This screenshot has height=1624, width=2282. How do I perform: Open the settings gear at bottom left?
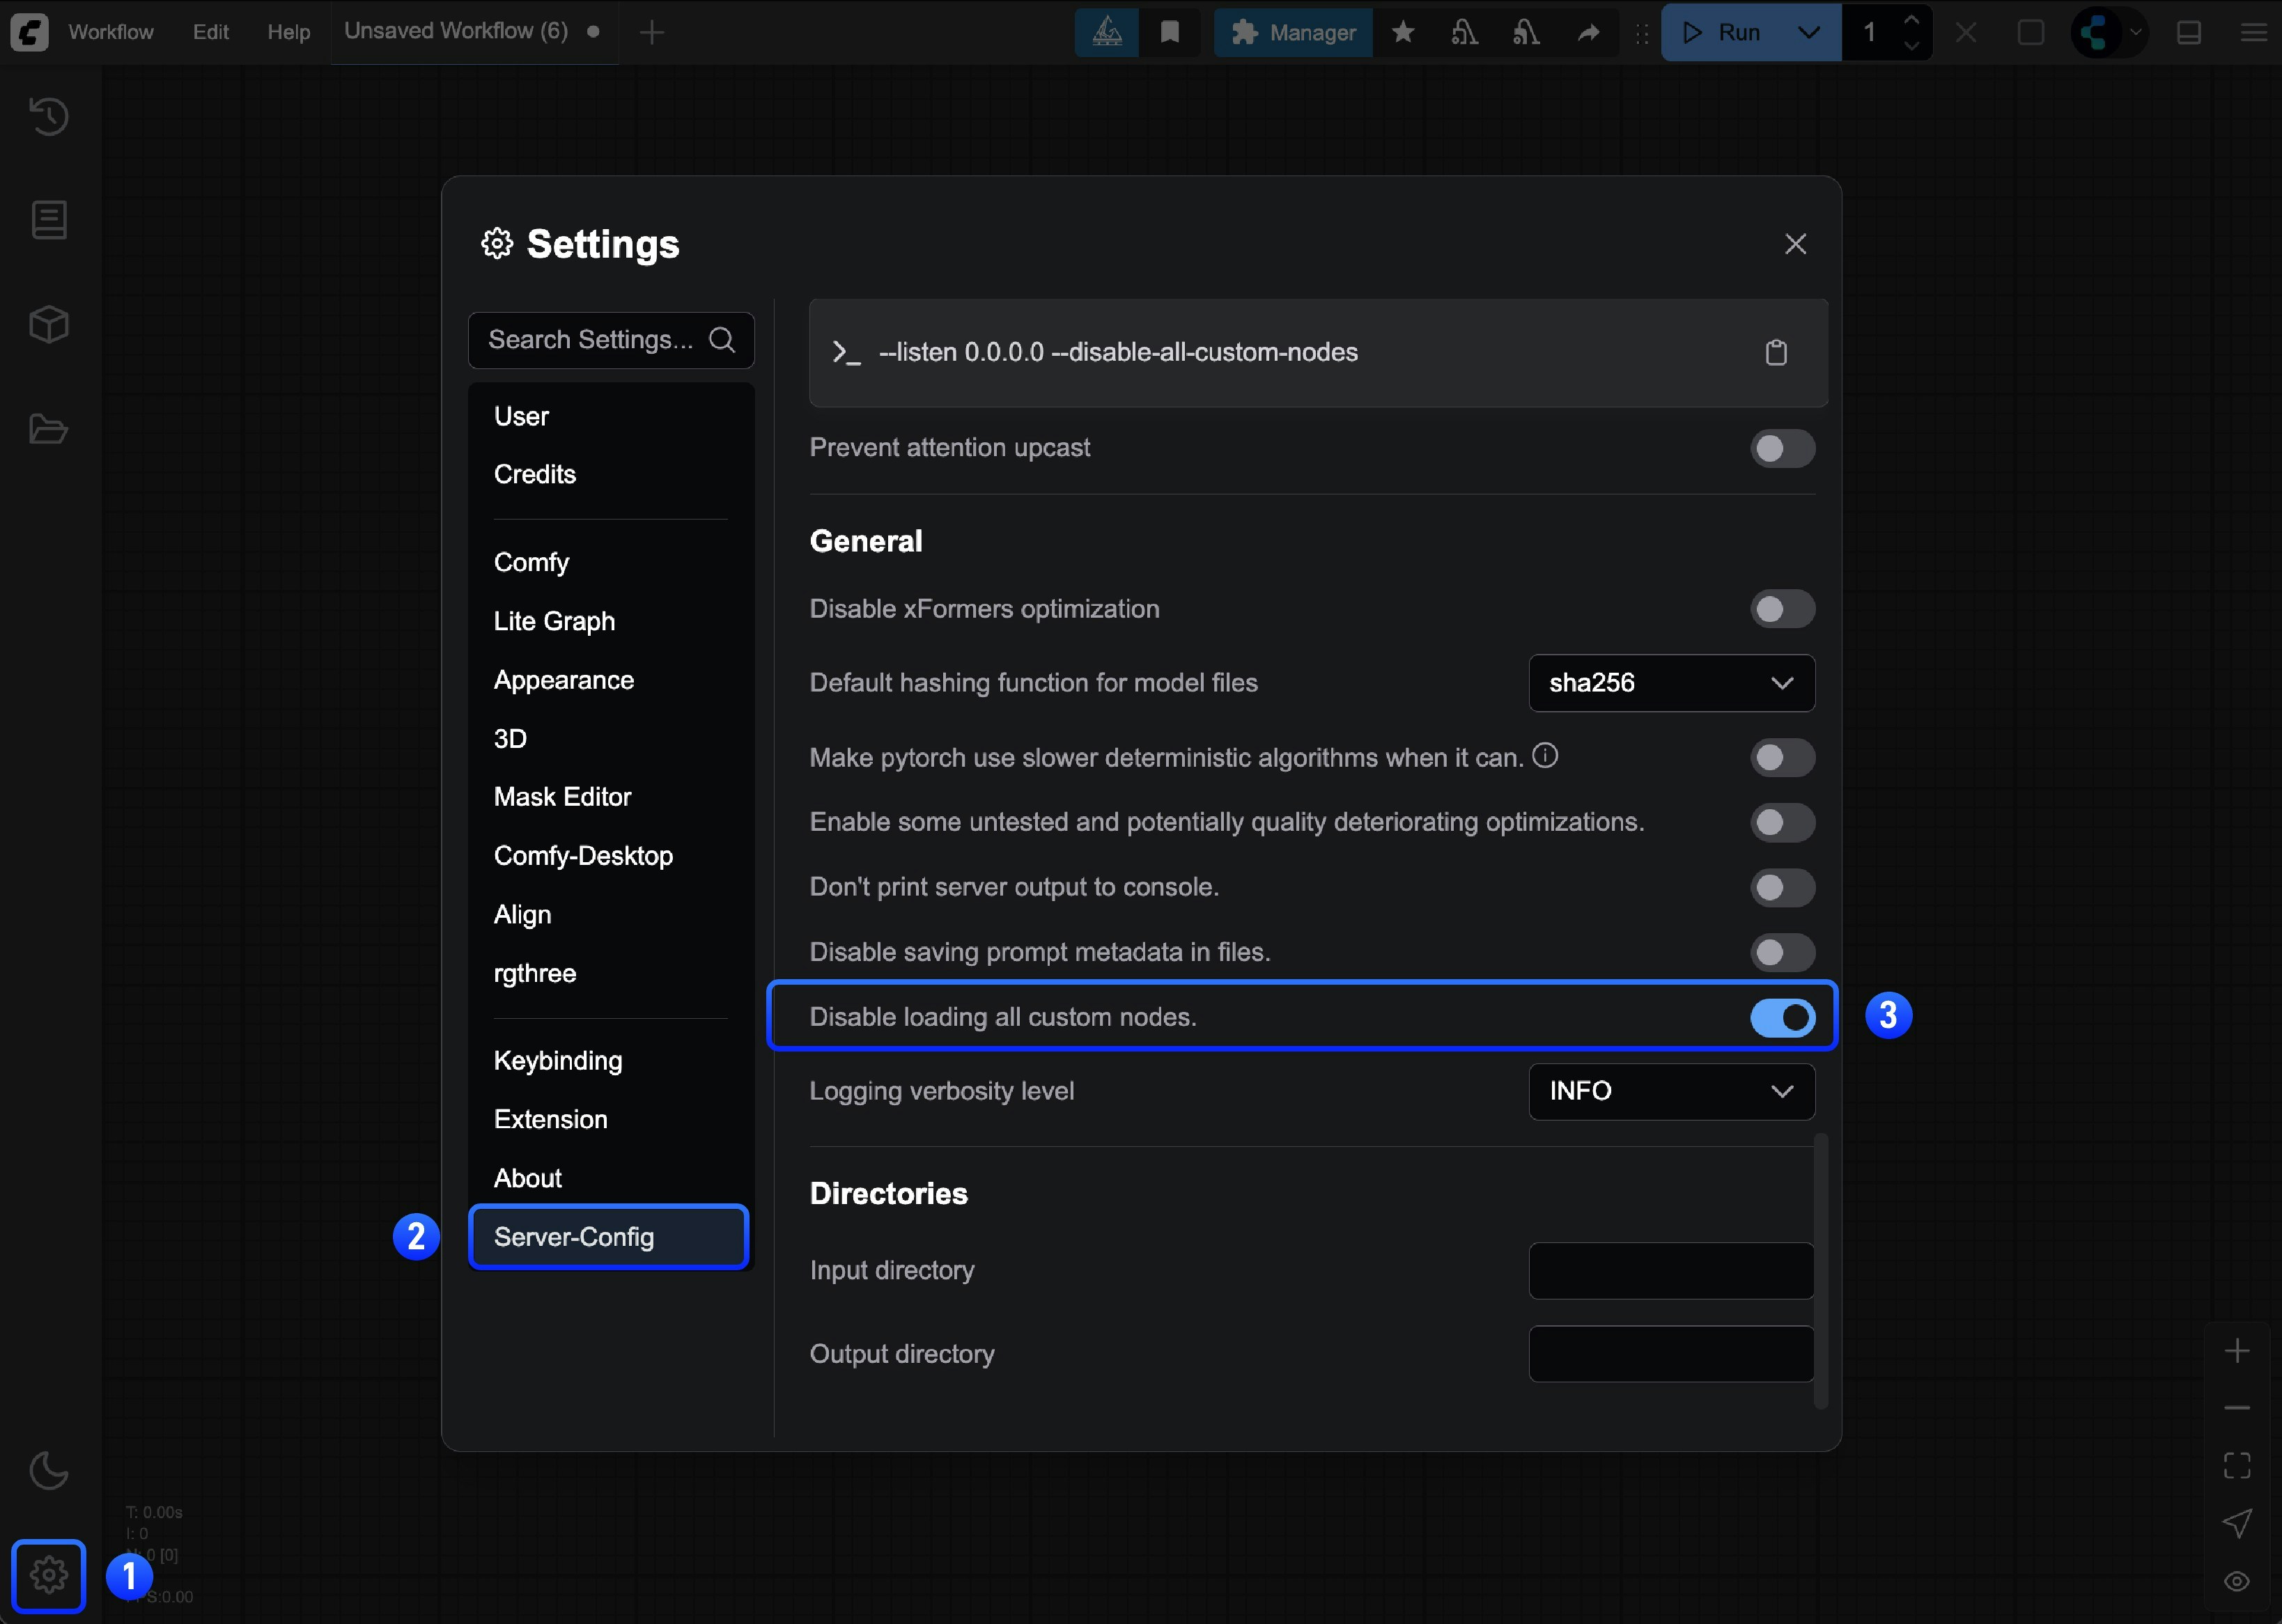48,1576
